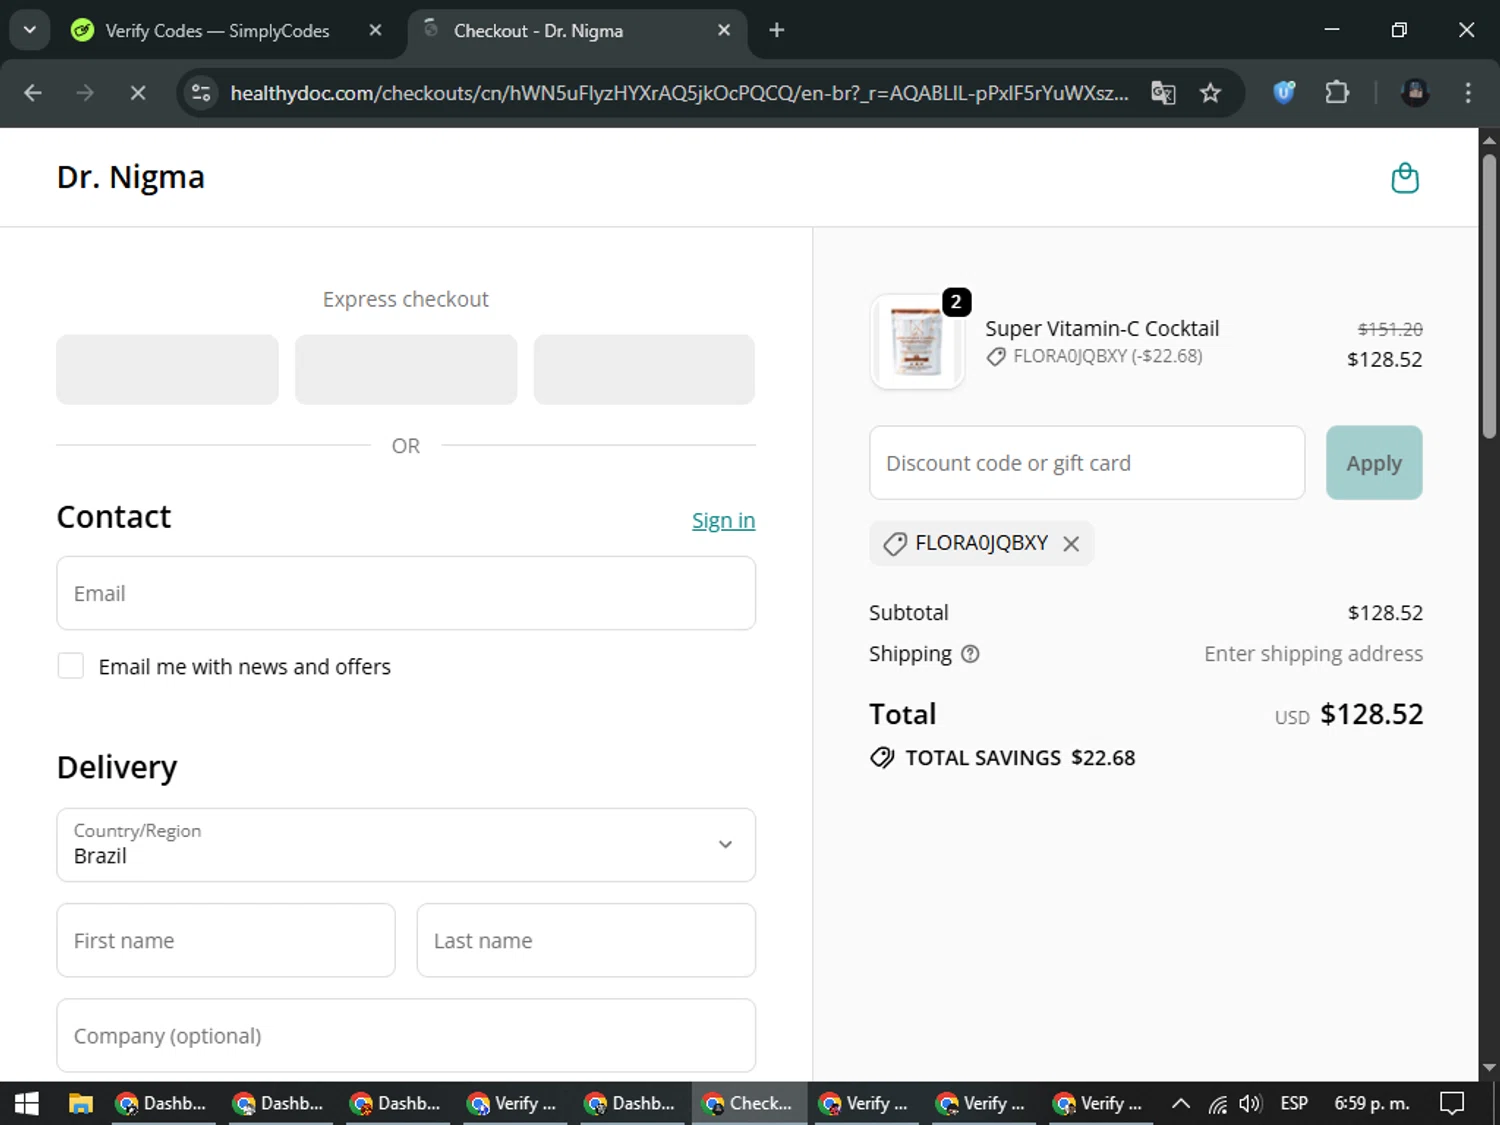Open the Bitwarden shield extension icon
The image size is (1500, 1125).
[1284, 93]
